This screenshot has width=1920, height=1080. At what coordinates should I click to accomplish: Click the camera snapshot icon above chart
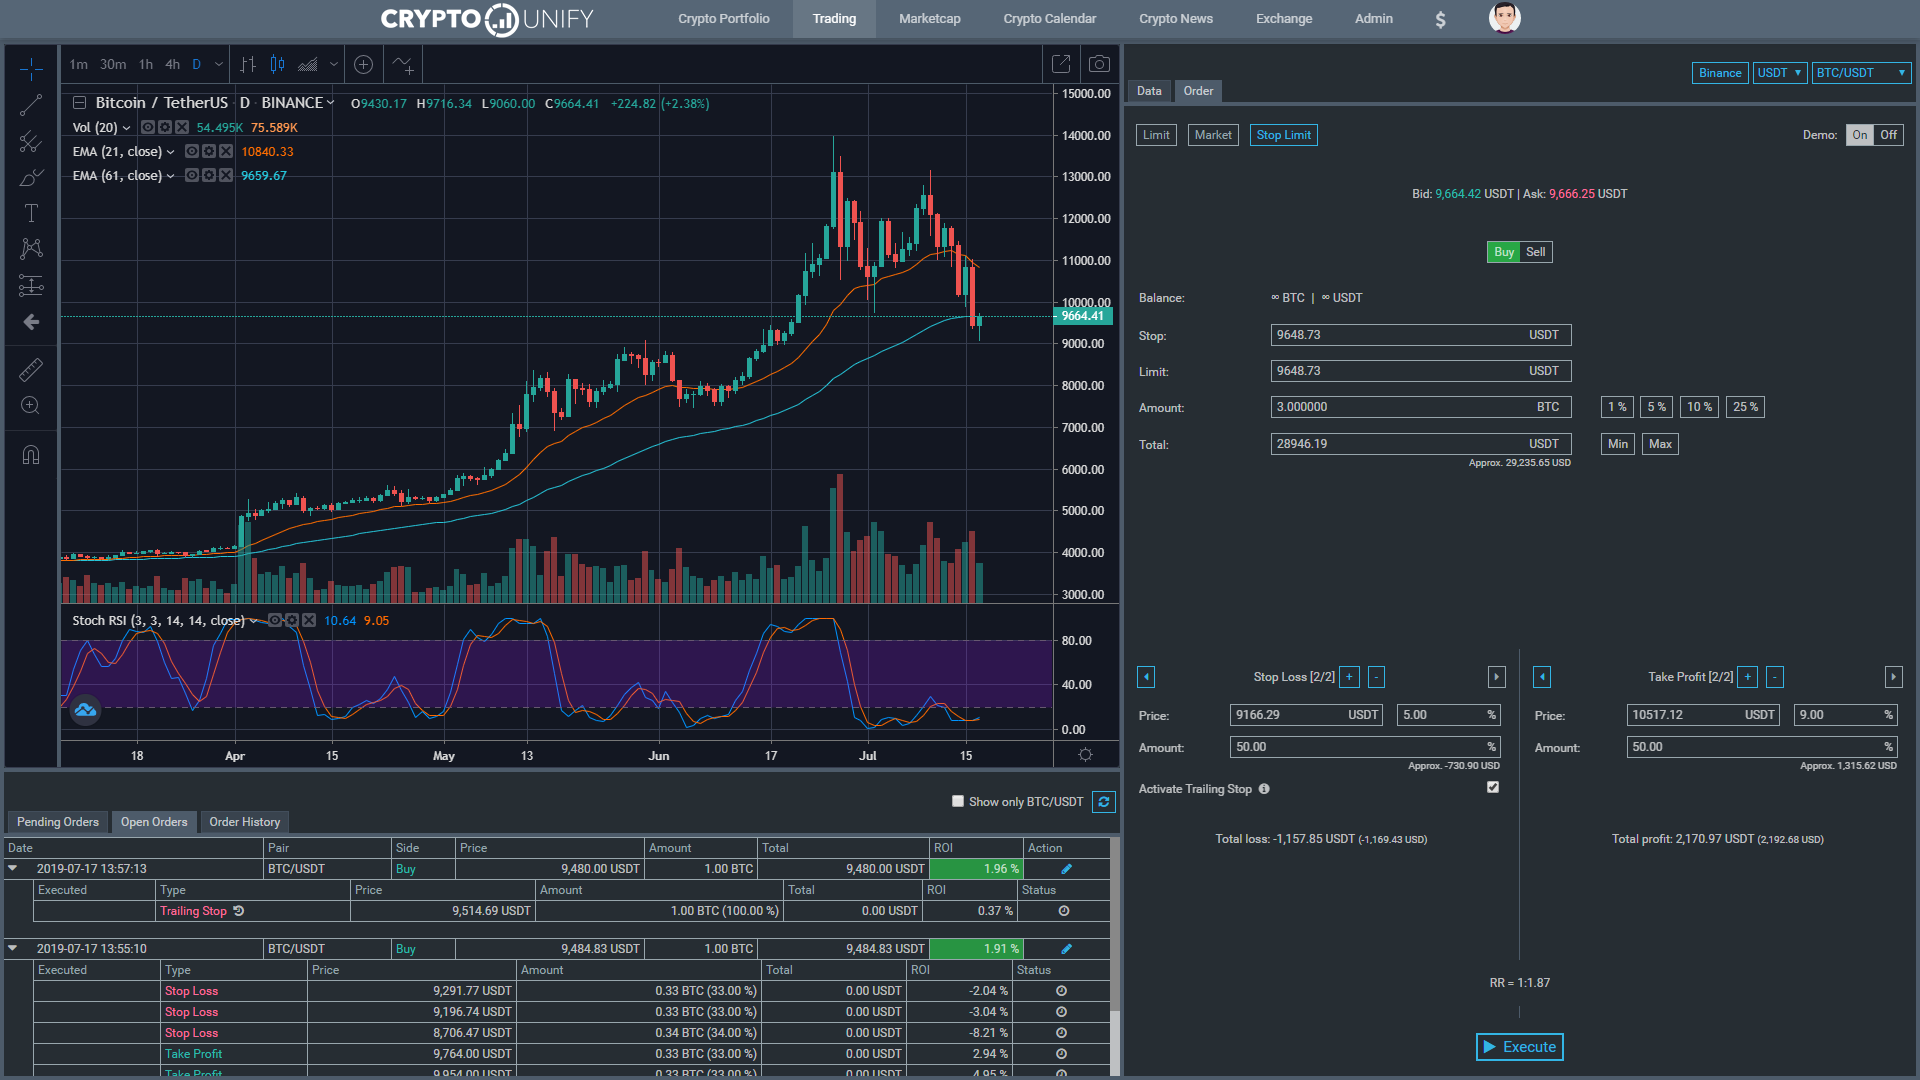pyautogui.click(x=1099, y=64)
